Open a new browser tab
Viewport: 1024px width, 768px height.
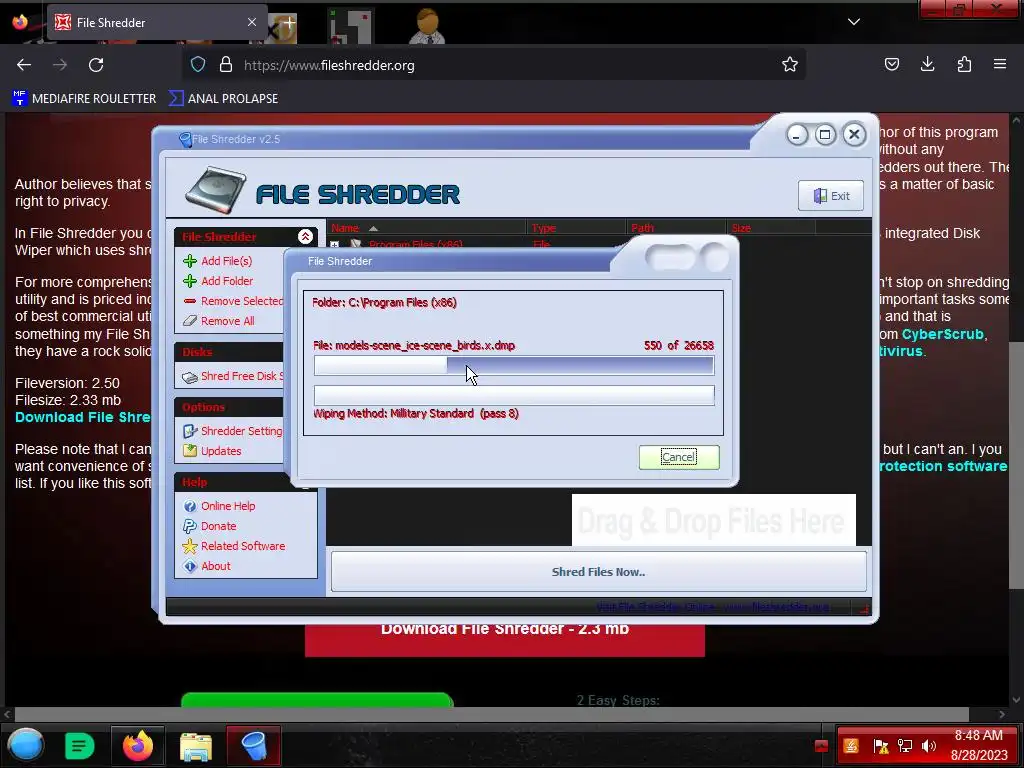(289, 22)
